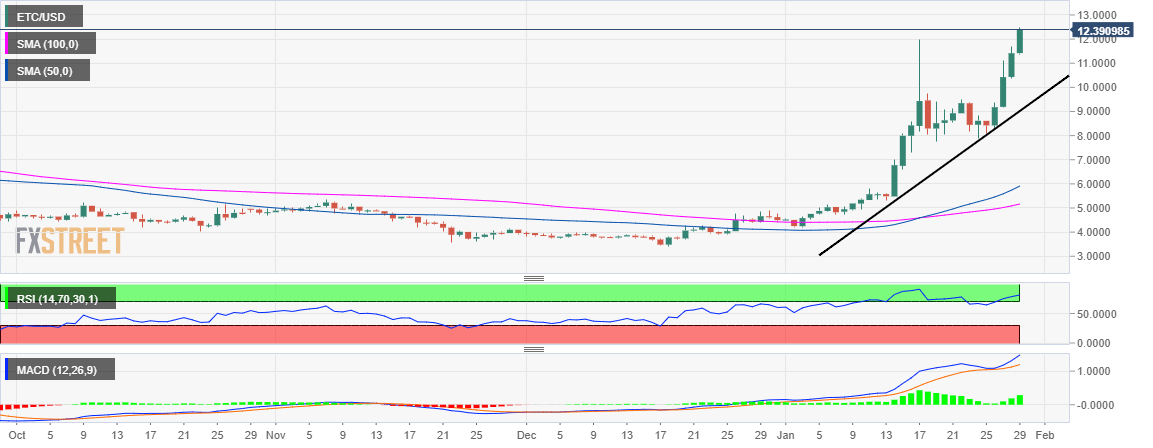1153x448 pixels.
Task: Click the Nov label on the time axis
Action: coord(276,436)
